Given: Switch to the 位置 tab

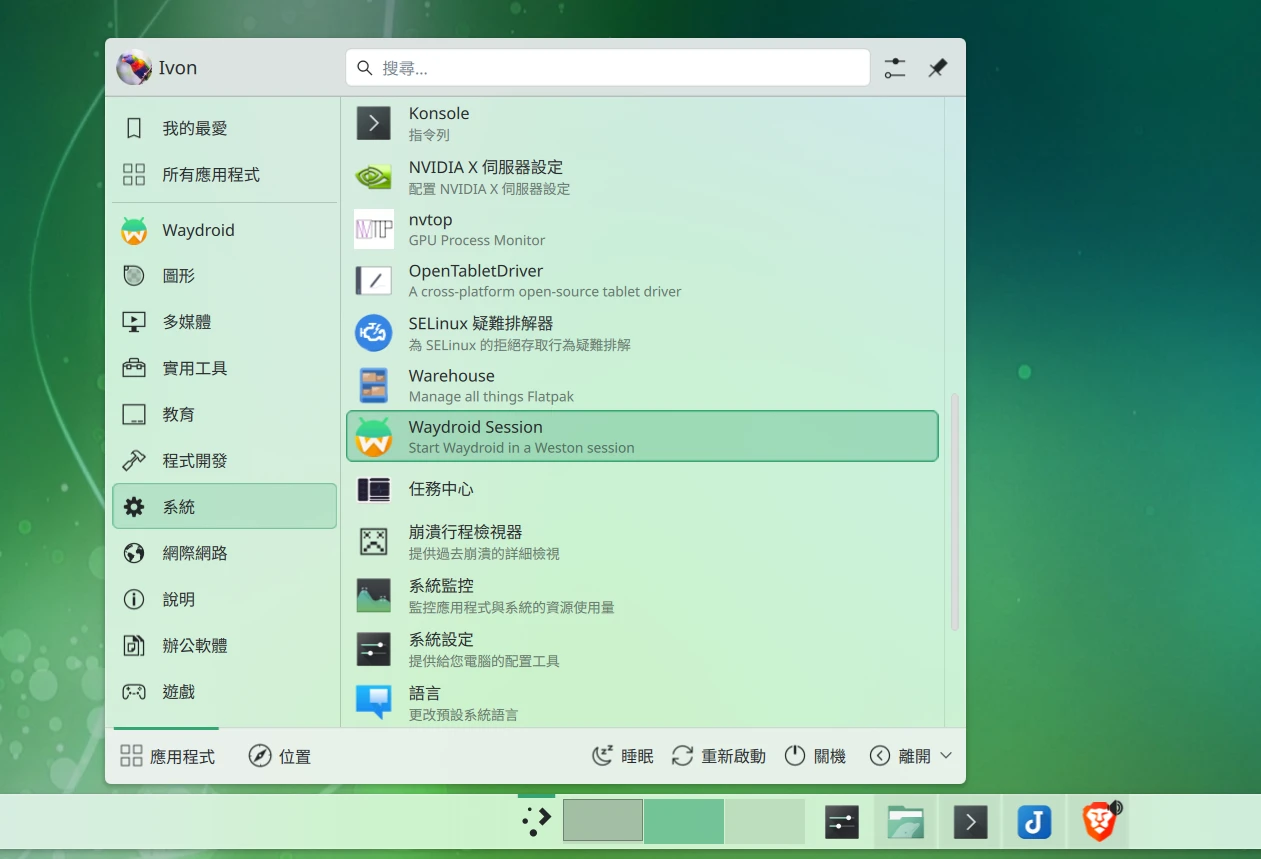Looking at the screenshot, I should click(x=280, y=756).
